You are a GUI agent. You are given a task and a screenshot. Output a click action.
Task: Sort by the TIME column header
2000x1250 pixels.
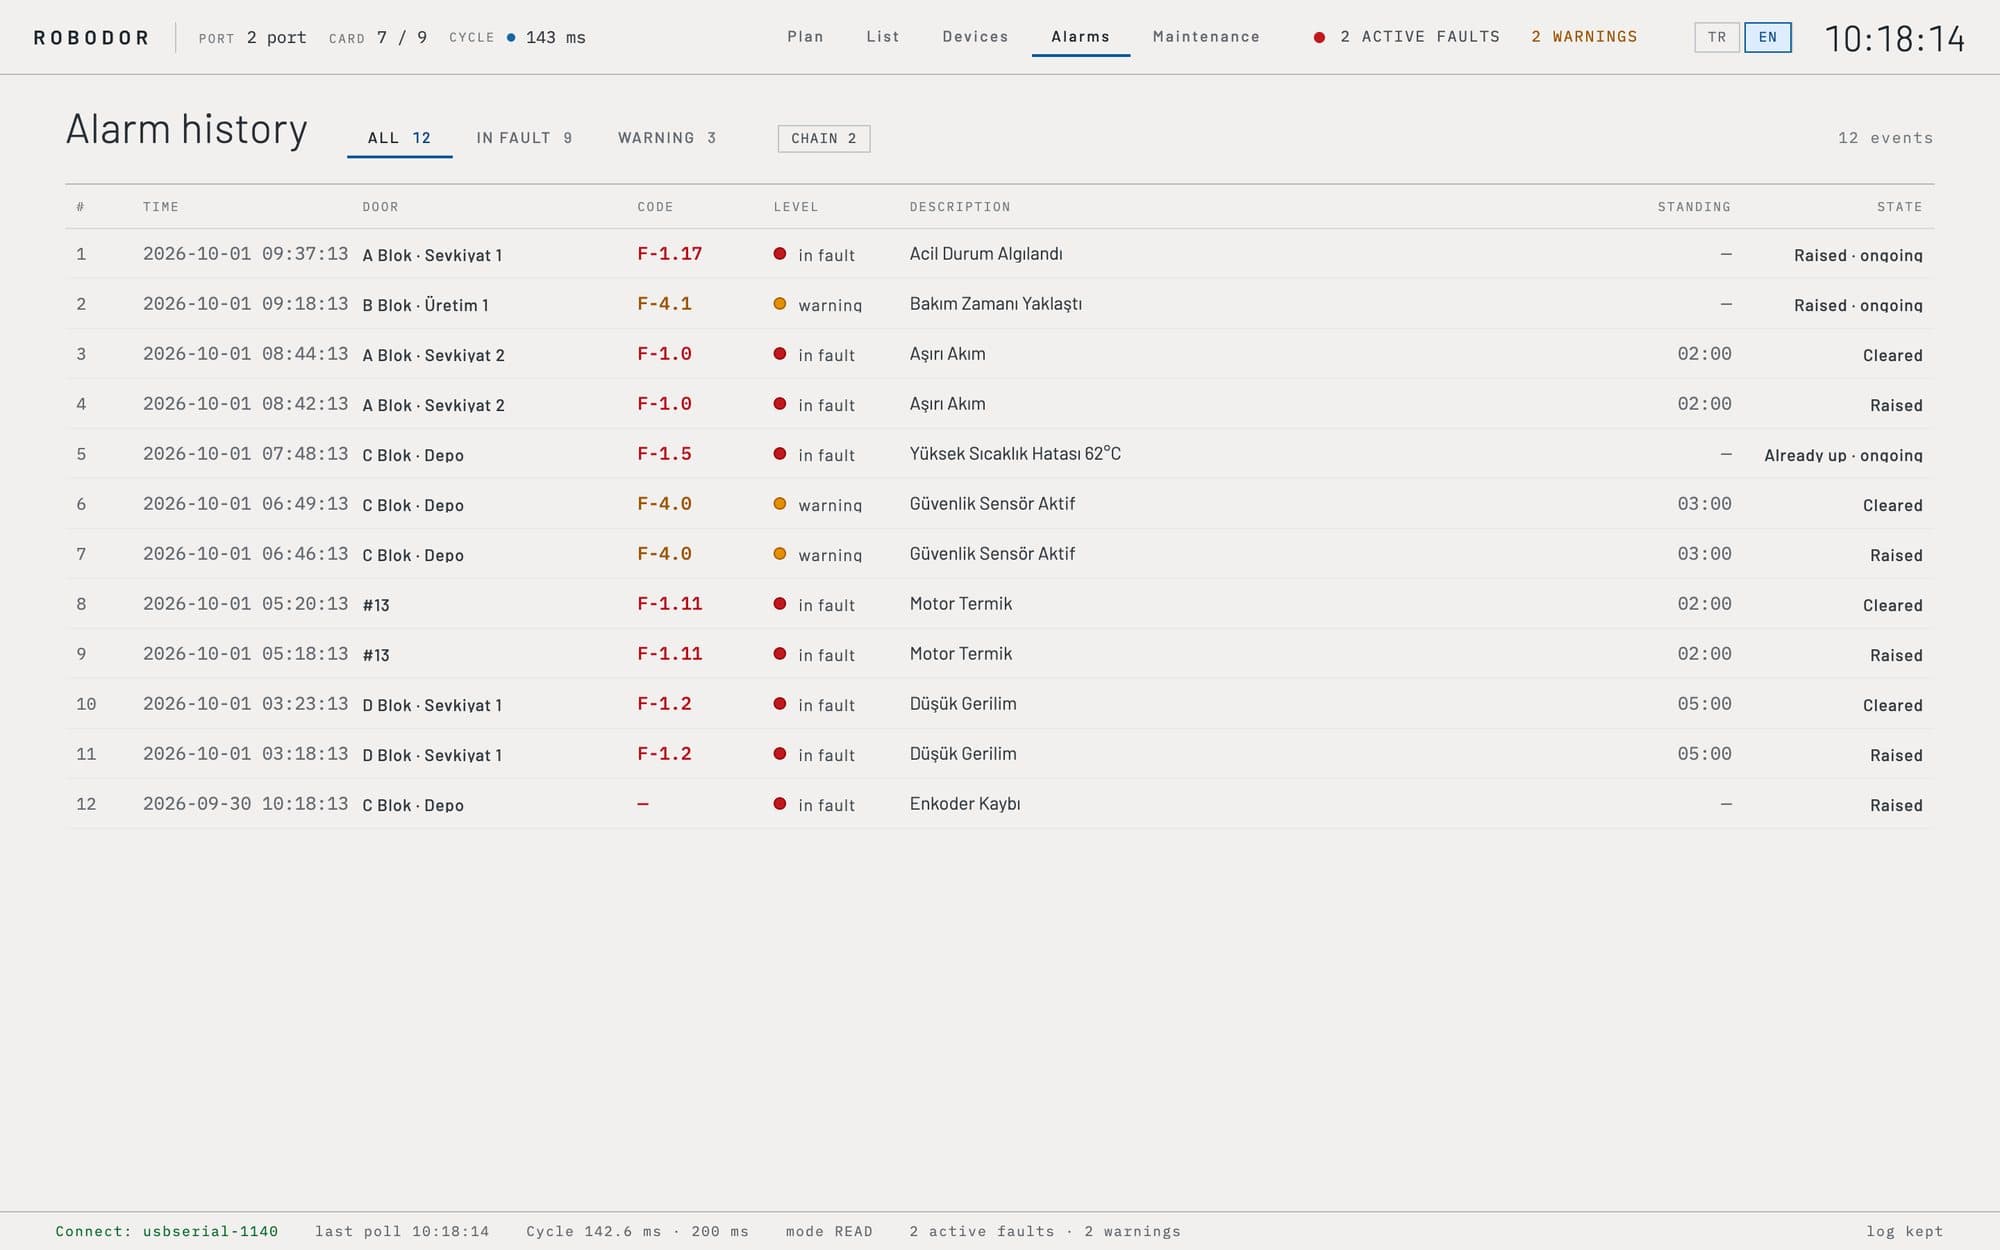[x=161, y=207]
